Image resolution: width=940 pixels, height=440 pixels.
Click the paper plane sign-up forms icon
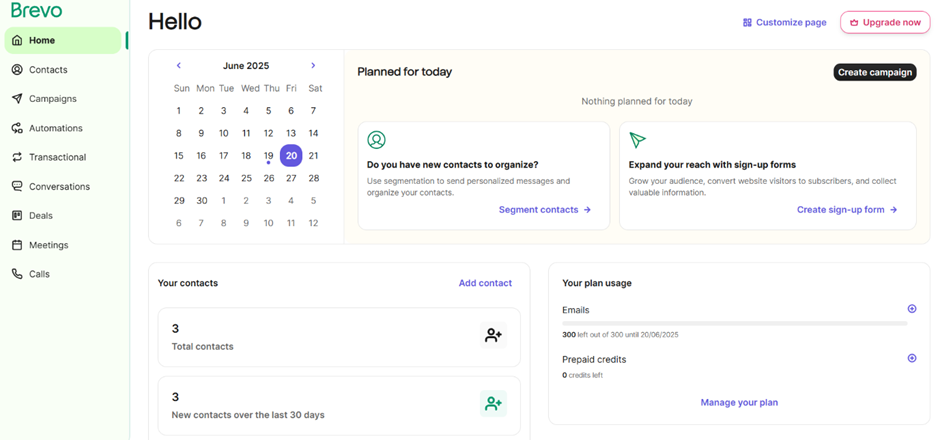[x=638, y=140]
